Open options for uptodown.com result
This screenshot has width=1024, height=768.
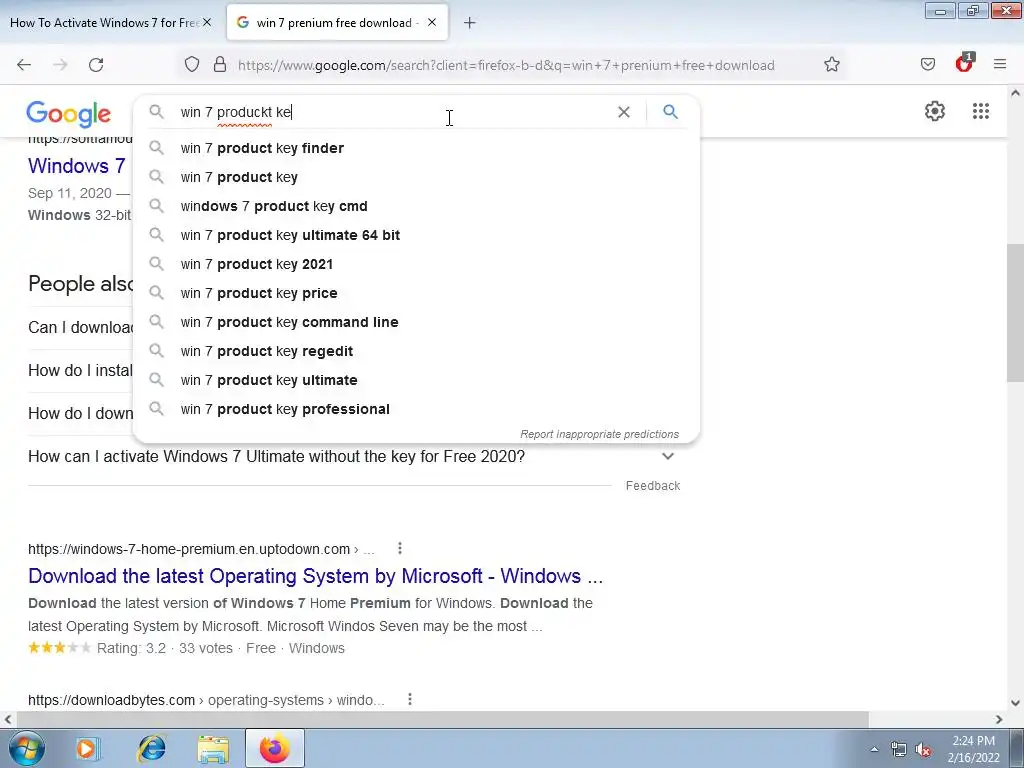pos(400,549)
